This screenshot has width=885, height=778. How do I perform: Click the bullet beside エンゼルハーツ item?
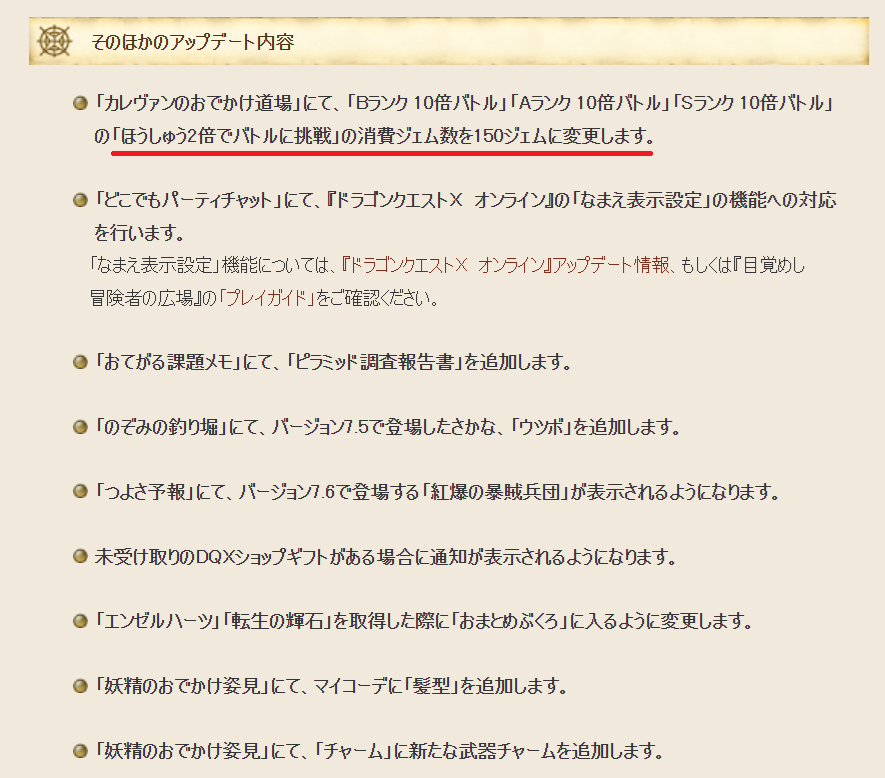(80, 621)
